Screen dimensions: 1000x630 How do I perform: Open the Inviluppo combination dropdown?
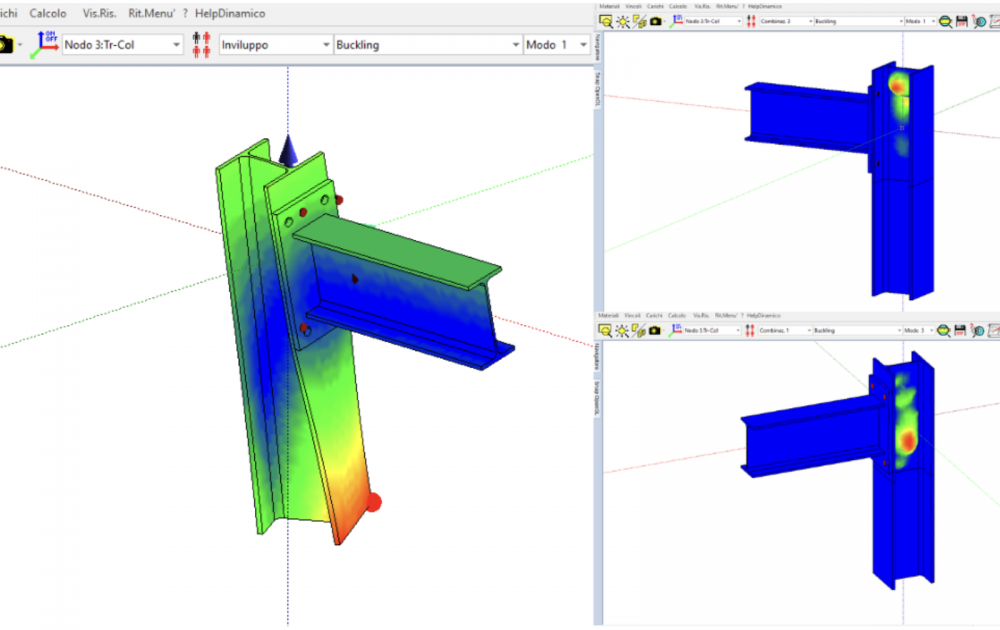coord(326,45)
